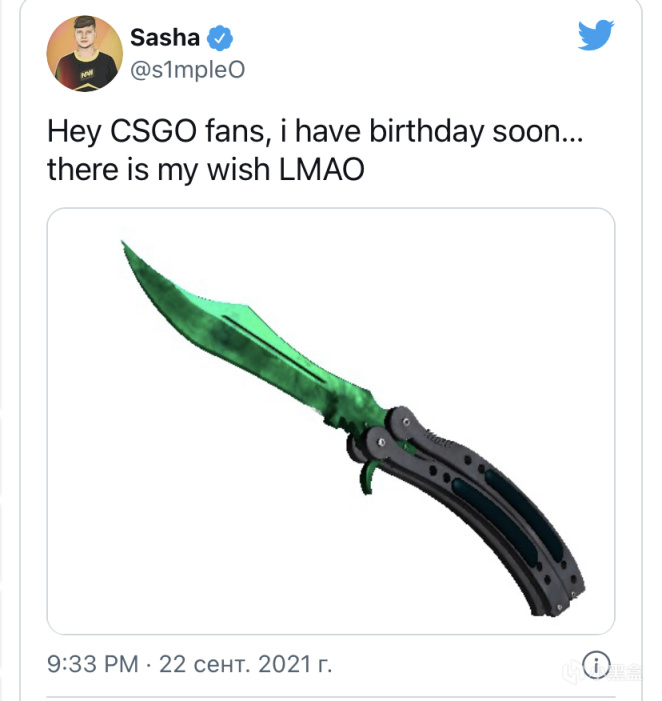Image resolution: width=662 pixels, height=701 pixels.
Task: Click the 9:33 PM timestamp
Action: 93,664
